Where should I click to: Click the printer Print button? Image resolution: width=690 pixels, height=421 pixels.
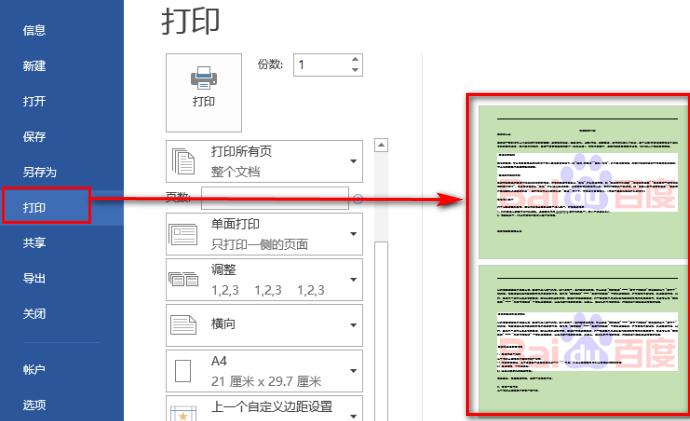(204, 93)
